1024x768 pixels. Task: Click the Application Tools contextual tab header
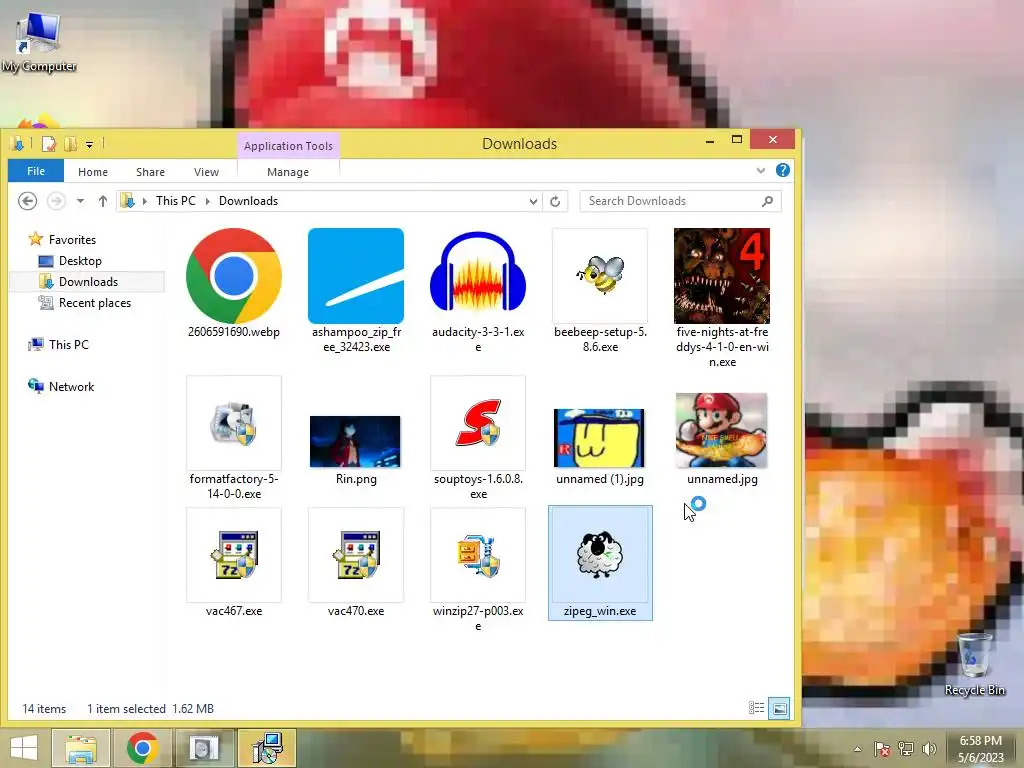(288, 146)
